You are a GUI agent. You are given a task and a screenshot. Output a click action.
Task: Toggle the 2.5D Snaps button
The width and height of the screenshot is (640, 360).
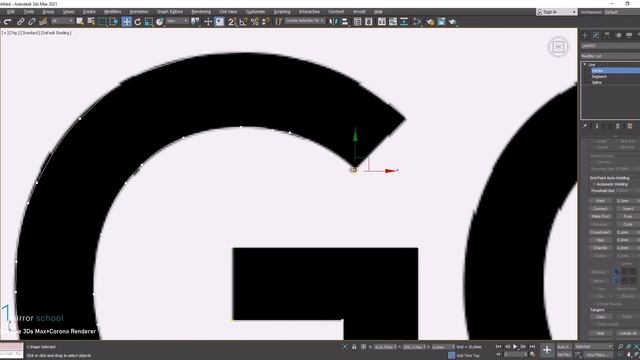pos(232,22)
